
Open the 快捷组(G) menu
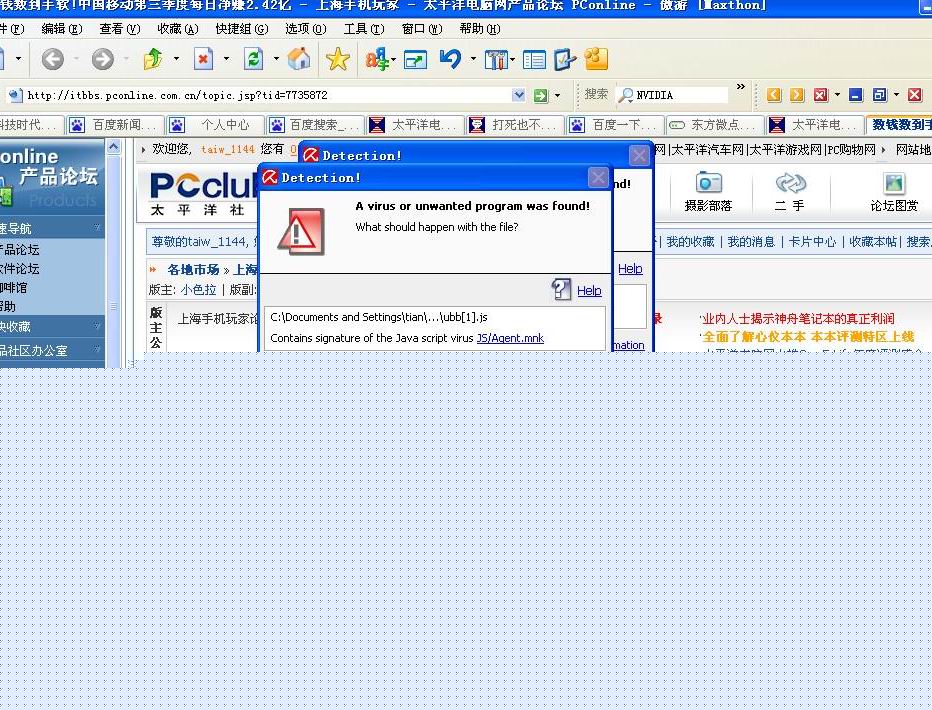(241, 29)
